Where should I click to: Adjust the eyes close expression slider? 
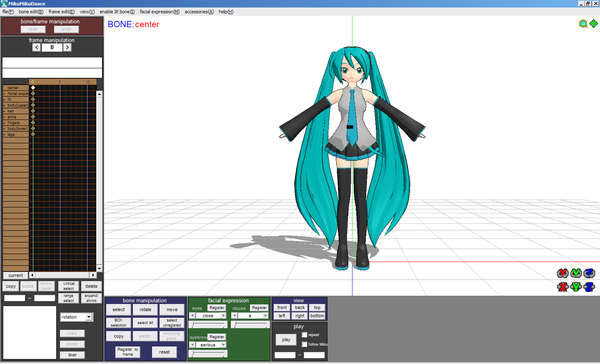click(x=208, y=325)
